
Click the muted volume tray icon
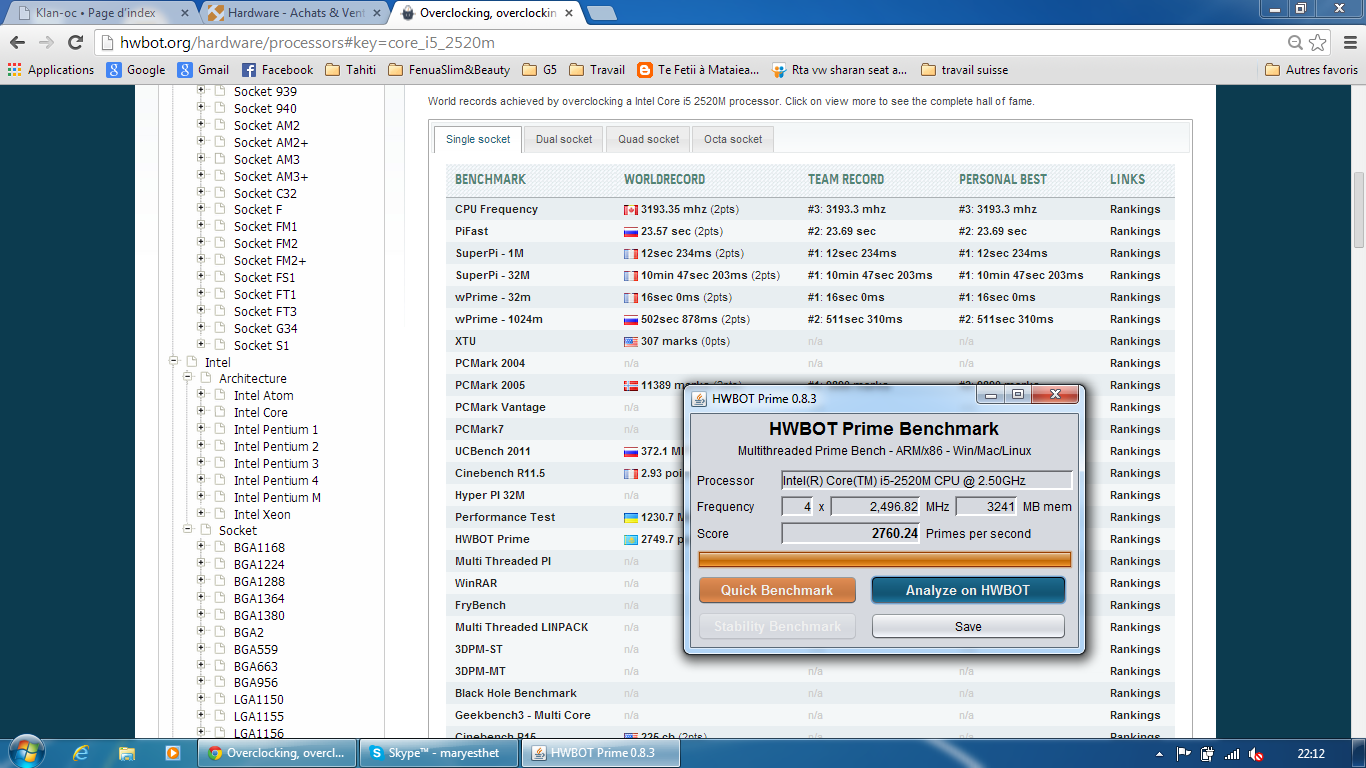click(1256, 754)
